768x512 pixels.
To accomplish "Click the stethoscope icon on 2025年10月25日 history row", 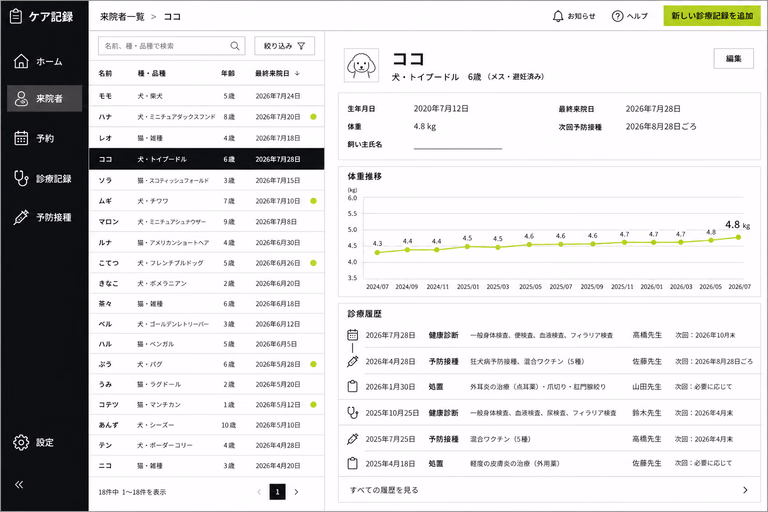I will point(353,413).
